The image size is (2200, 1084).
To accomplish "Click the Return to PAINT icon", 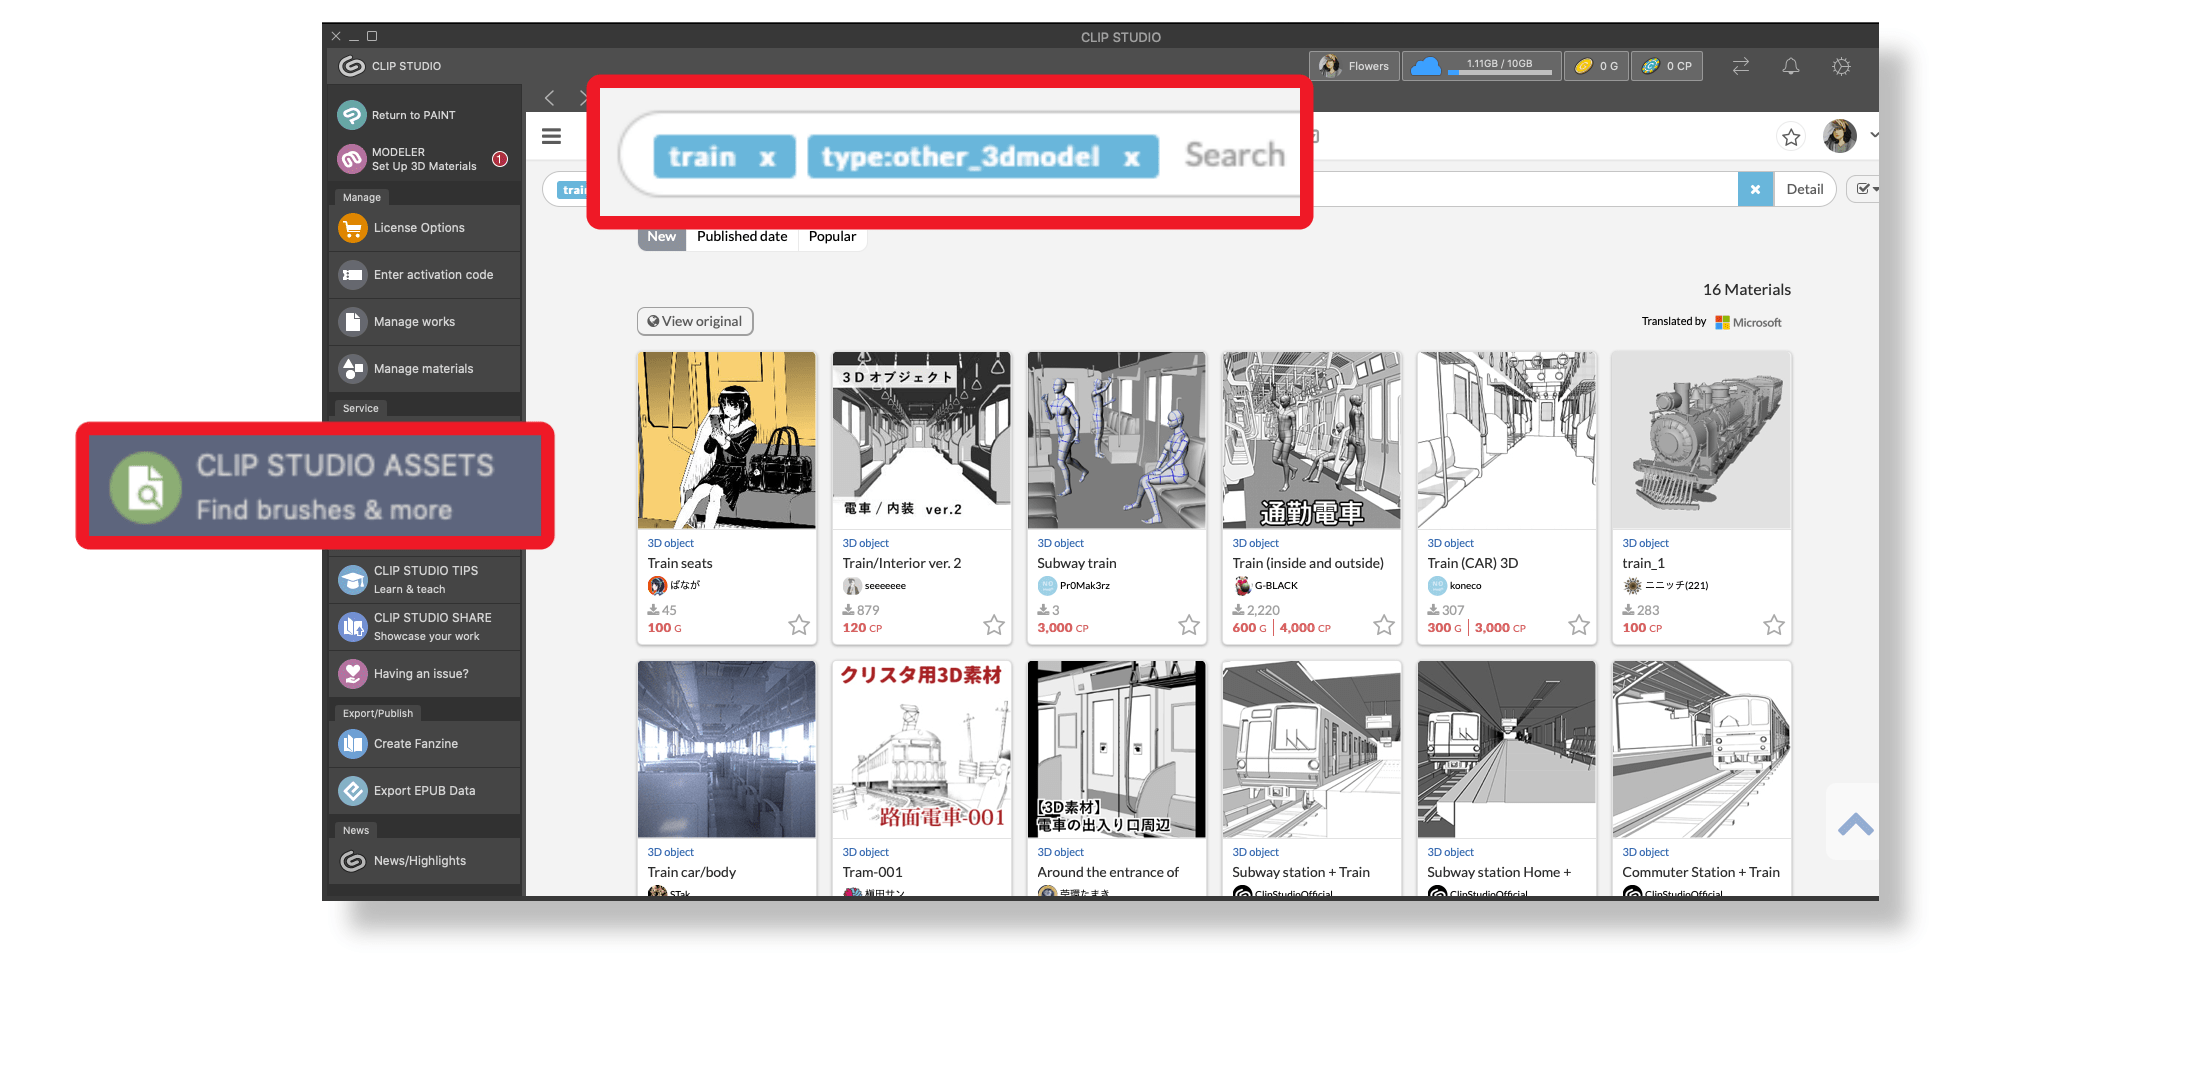I will pyautogui.click(x=351, y=115).
